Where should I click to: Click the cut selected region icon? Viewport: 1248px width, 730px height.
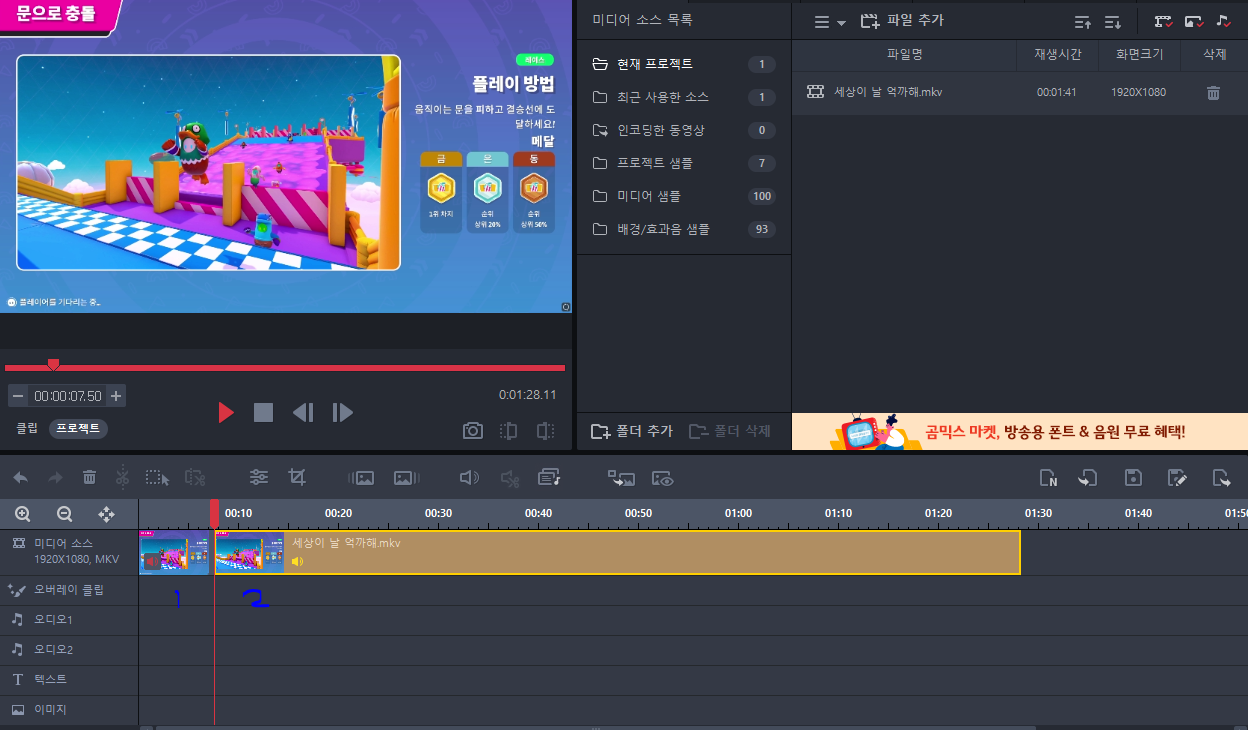tap(194, 478)
